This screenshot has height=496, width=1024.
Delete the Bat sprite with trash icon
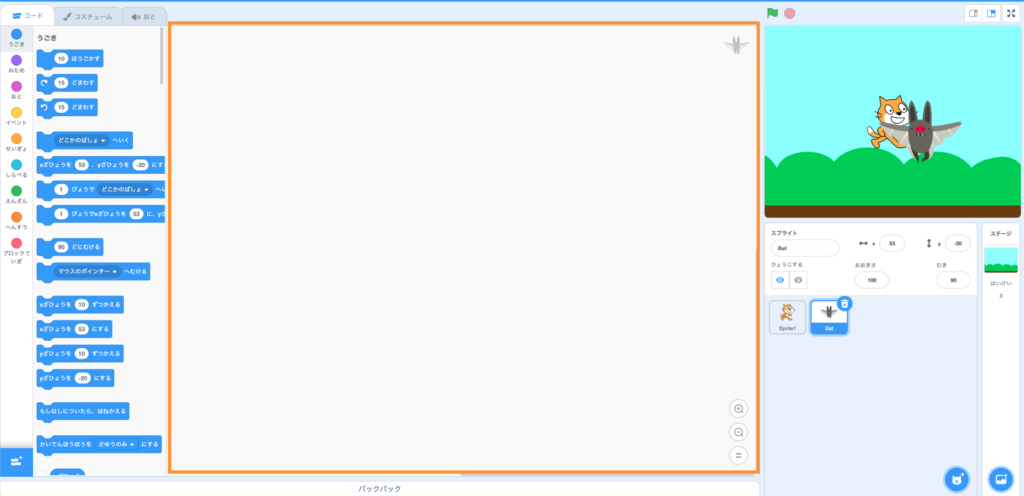[844, 302]
